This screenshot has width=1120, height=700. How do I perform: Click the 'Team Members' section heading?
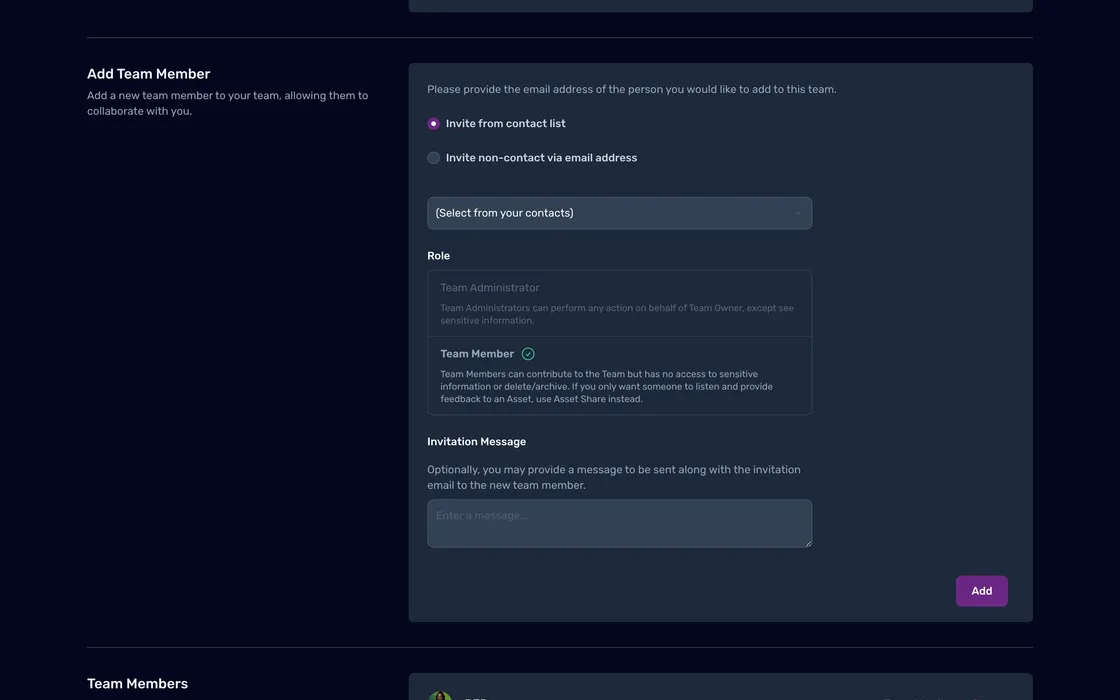pos(137,684)
